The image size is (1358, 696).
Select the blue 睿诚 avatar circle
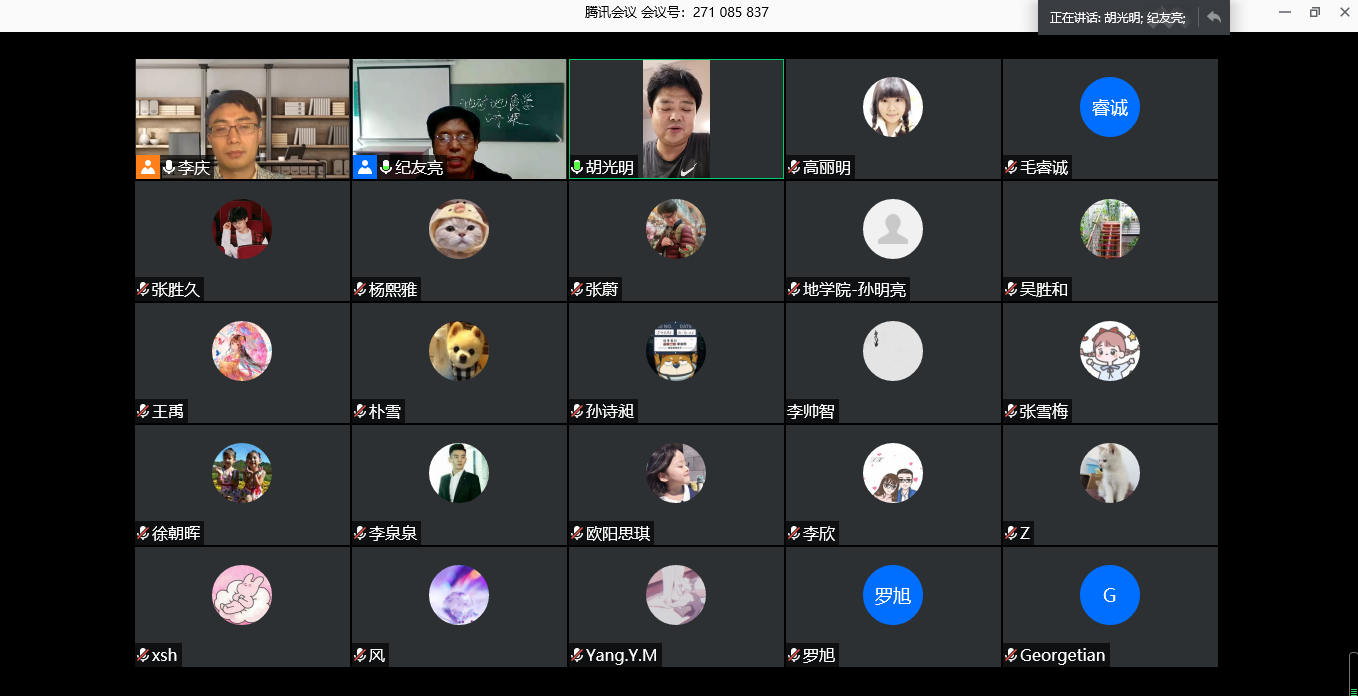tap(1110, 107)
